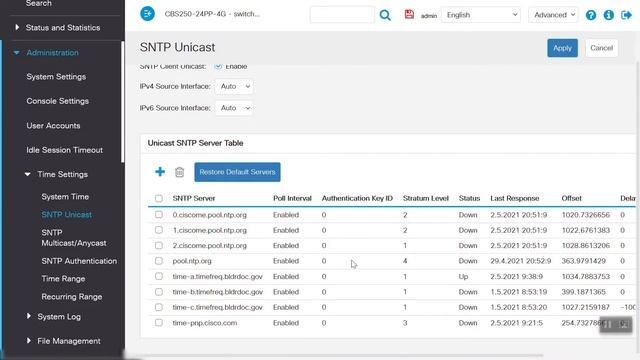Click the SNTP Server column header
Image resolution: width=640 pixels, height=360 pixels.
(194, 198)
